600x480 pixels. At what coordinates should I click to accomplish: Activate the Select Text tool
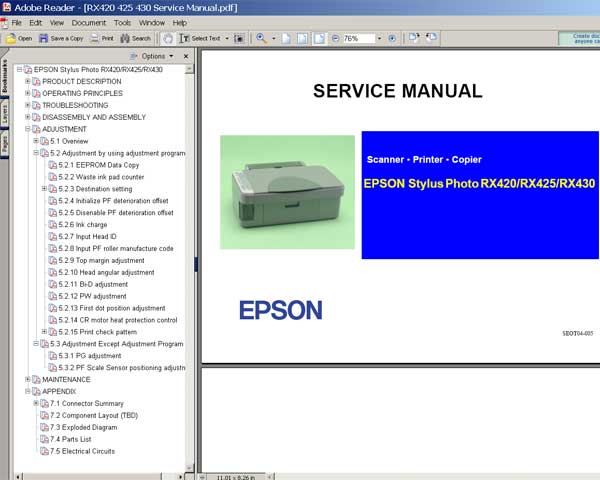pos(200,38)
